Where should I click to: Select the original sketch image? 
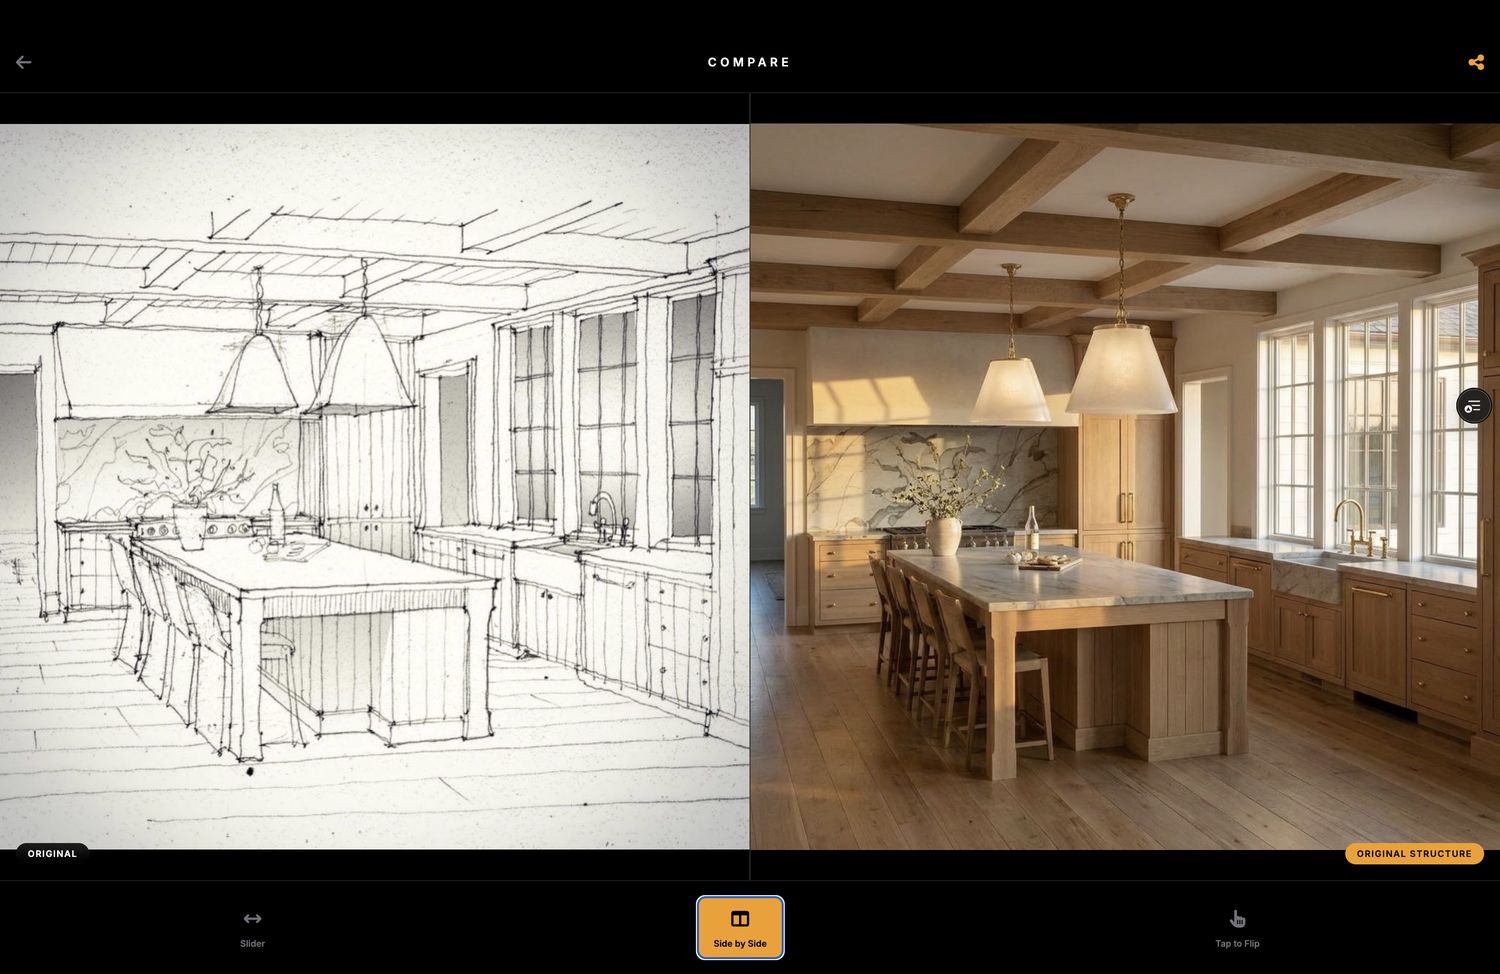[374, 486]
